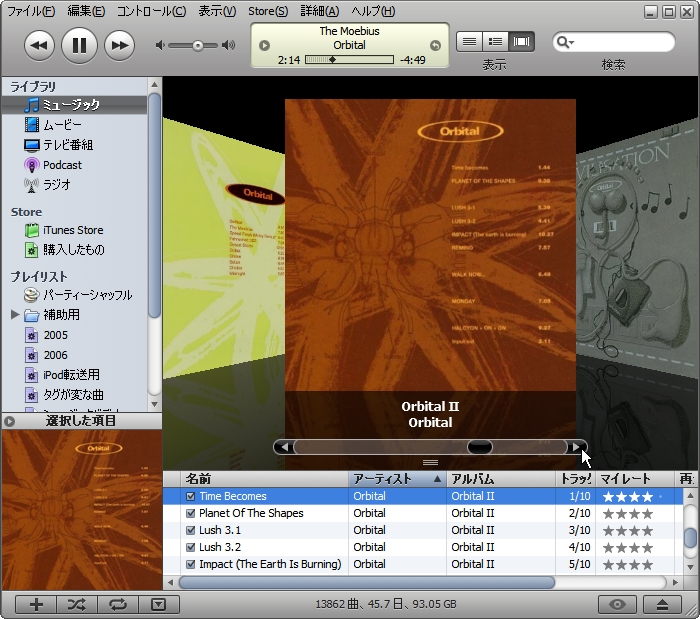Uncheck Impact (The Earth Is Burning) checkbox
Viewport: 700px width, 619px height.
[x=191, y=564]
